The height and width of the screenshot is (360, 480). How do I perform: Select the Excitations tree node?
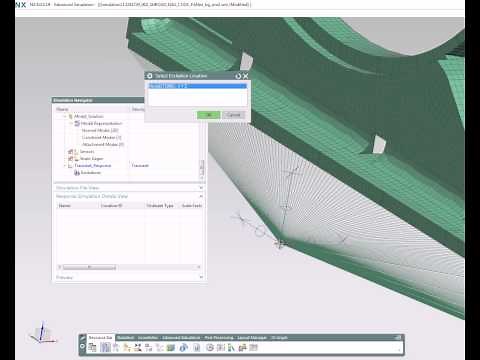[90, 173]
